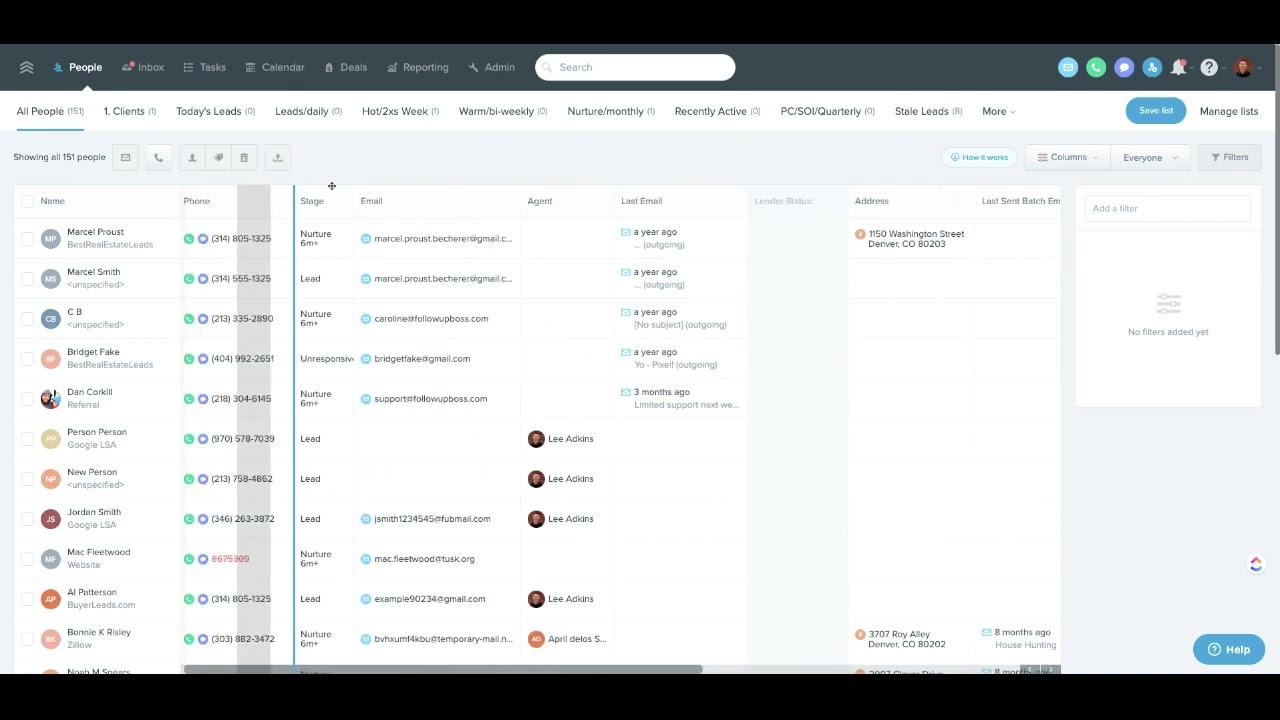The height and width of the screenshot is (720, 1280).
Task: Click email icon beside bridgetfake@gmail.com
Action: pos(366,359)
